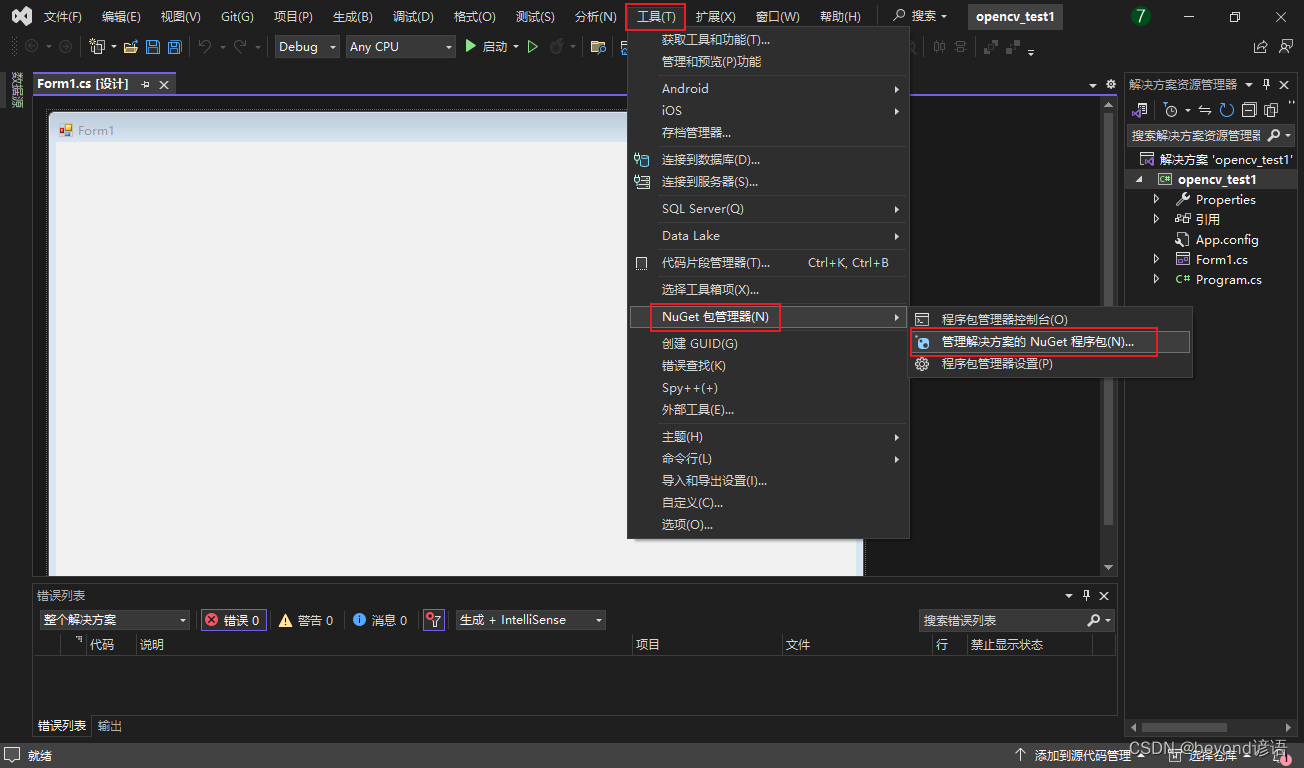Save the current file via toolbar
The height and width of the screenshot is (768, 1304).
pos(153,47)
